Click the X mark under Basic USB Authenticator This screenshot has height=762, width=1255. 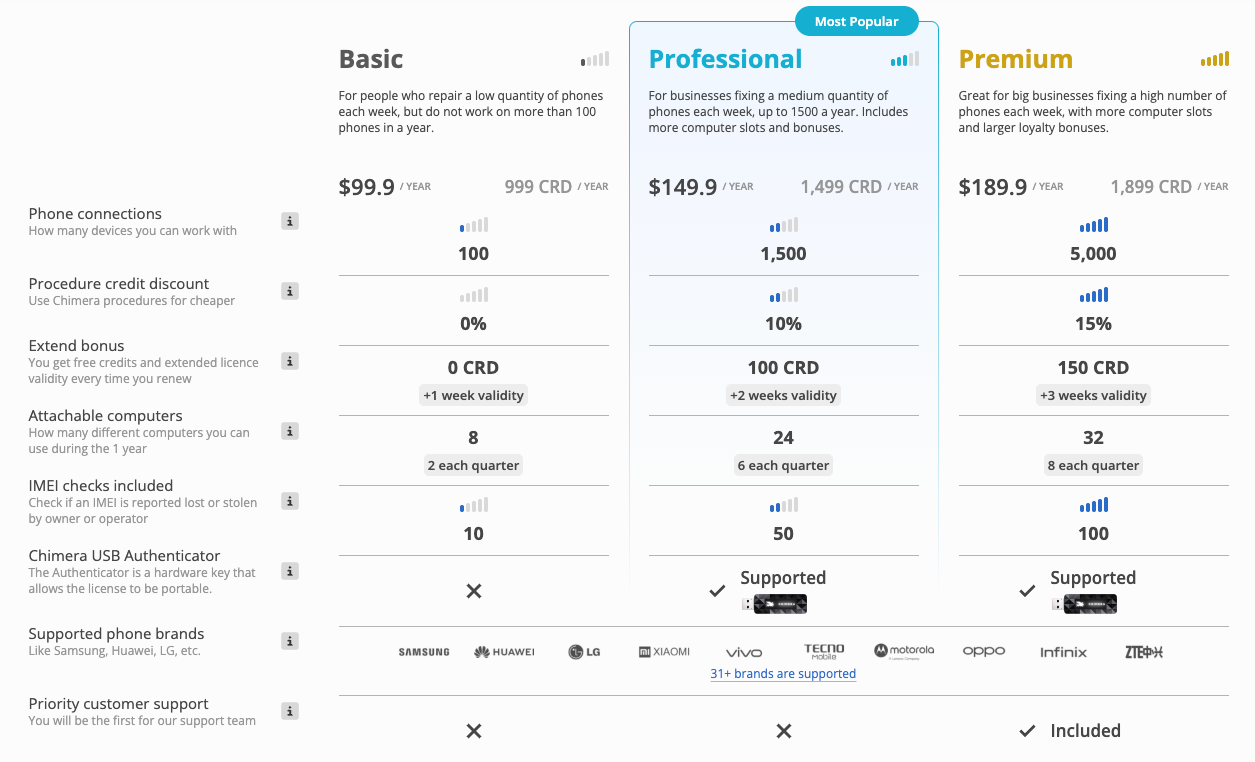point(473,591)
